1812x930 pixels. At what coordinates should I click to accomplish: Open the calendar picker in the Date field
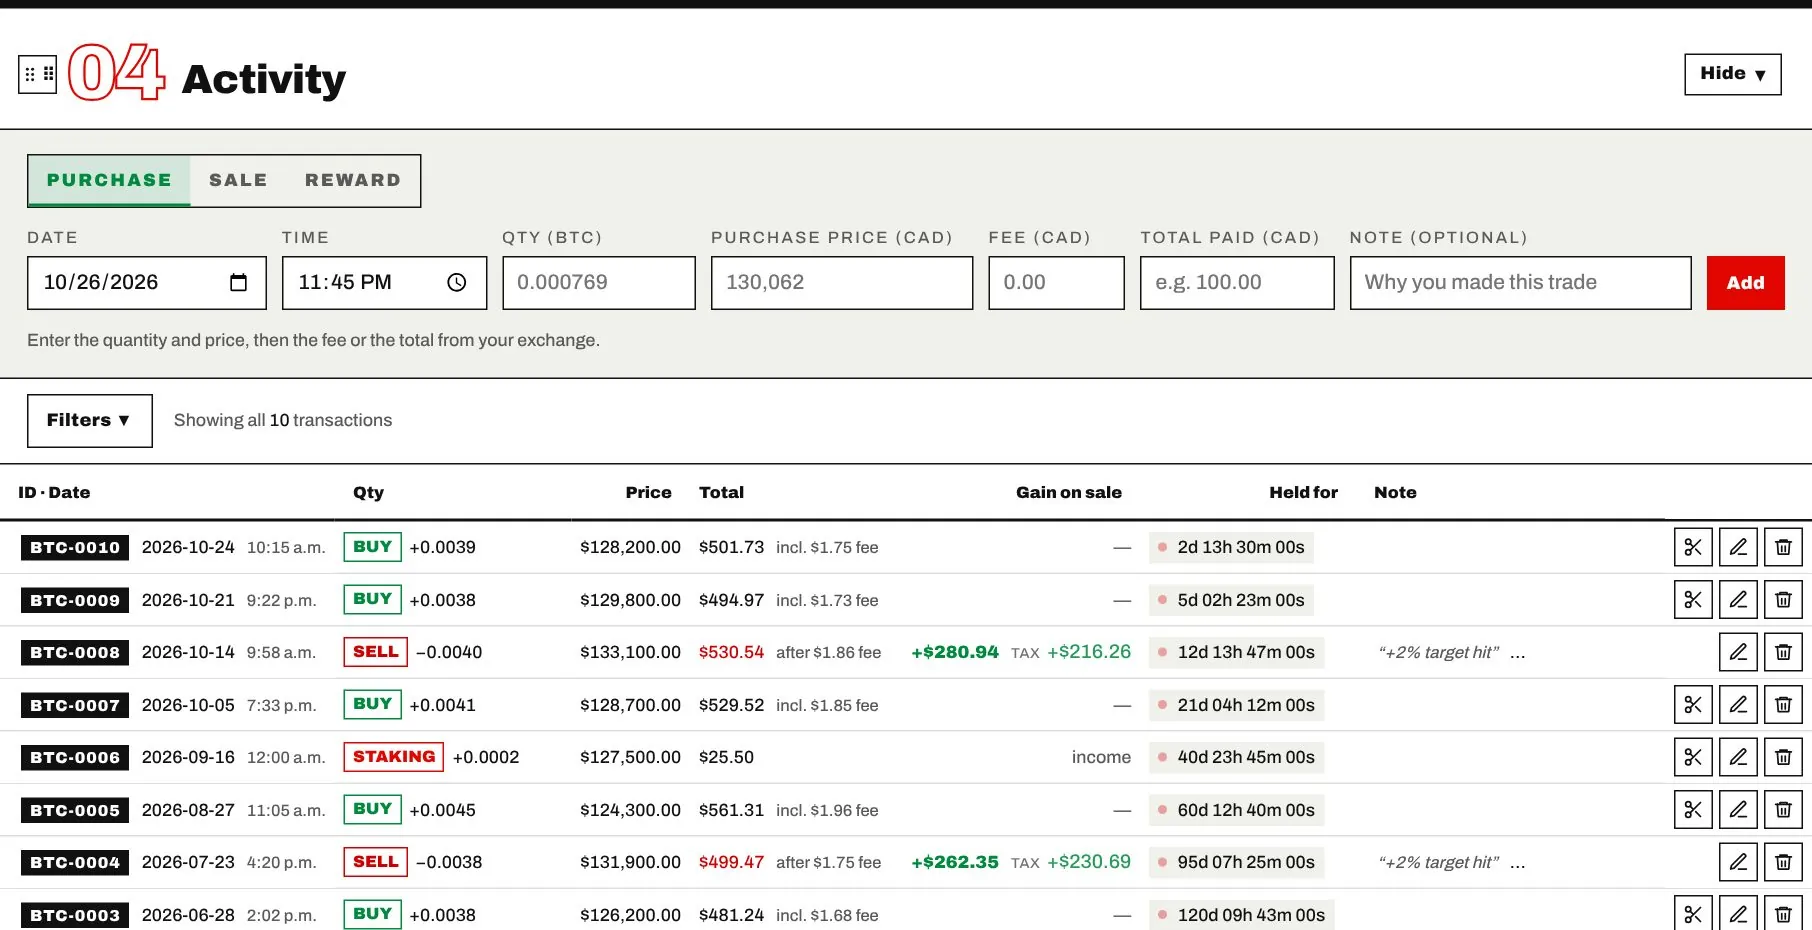point(238,283)
